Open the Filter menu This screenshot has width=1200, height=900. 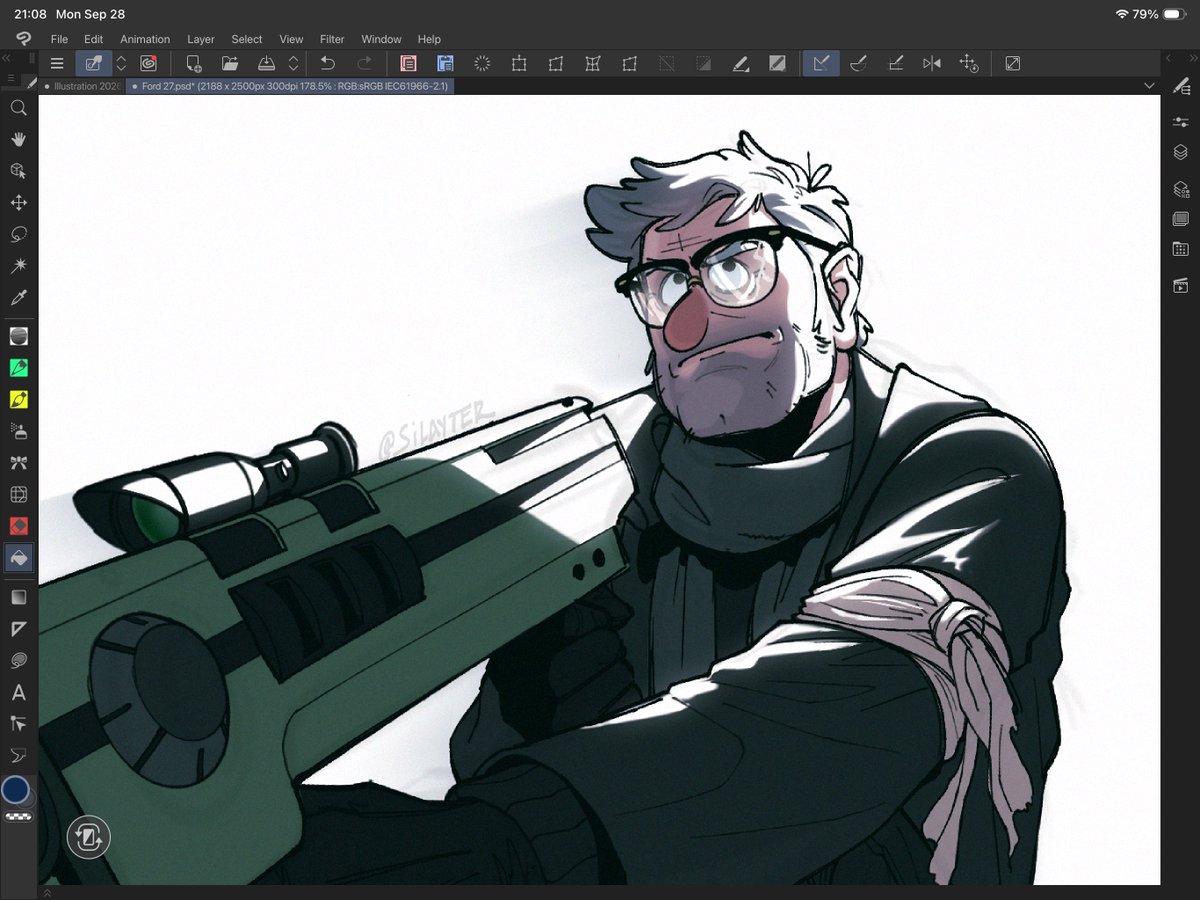click(332, 39)
